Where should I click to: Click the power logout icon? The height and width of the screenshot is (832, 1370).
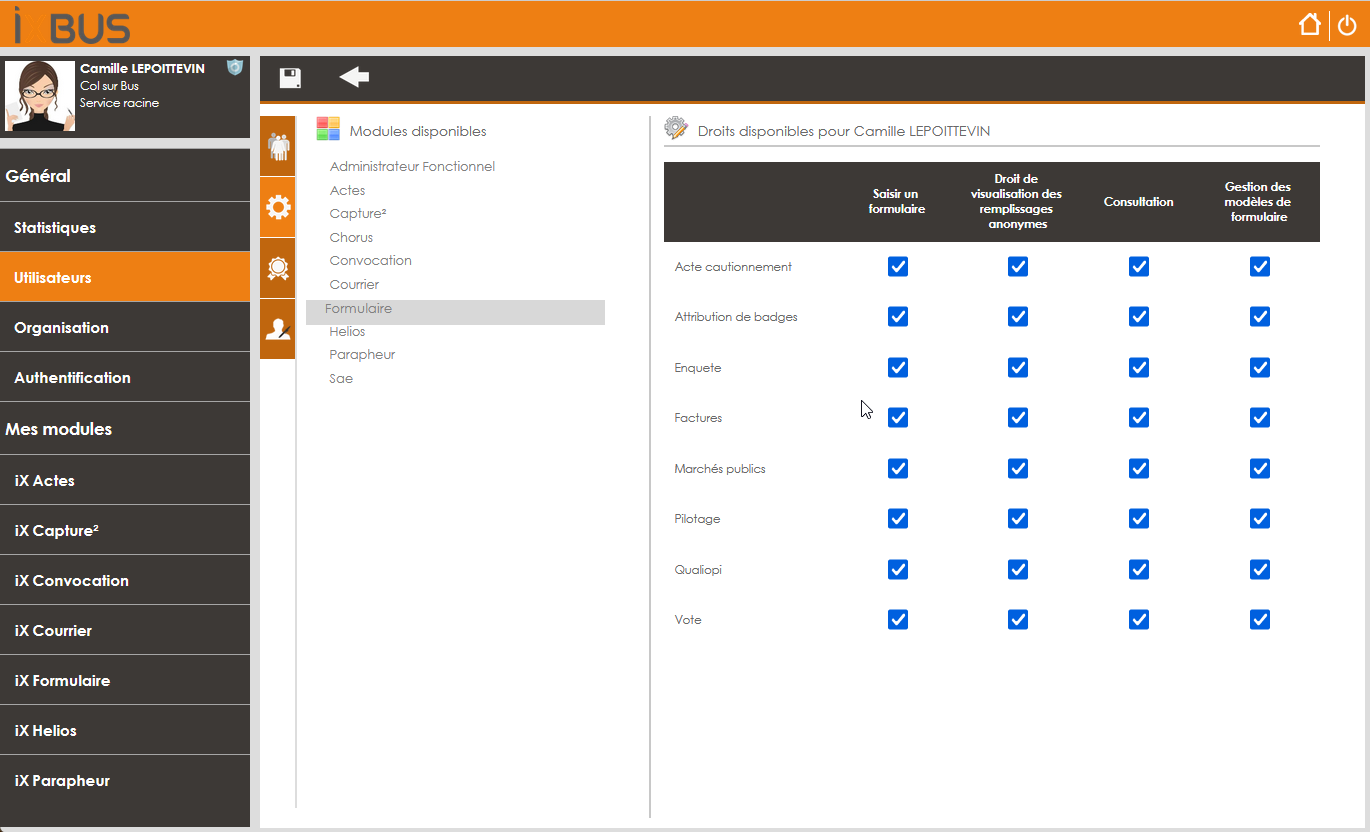[1347, 26]
